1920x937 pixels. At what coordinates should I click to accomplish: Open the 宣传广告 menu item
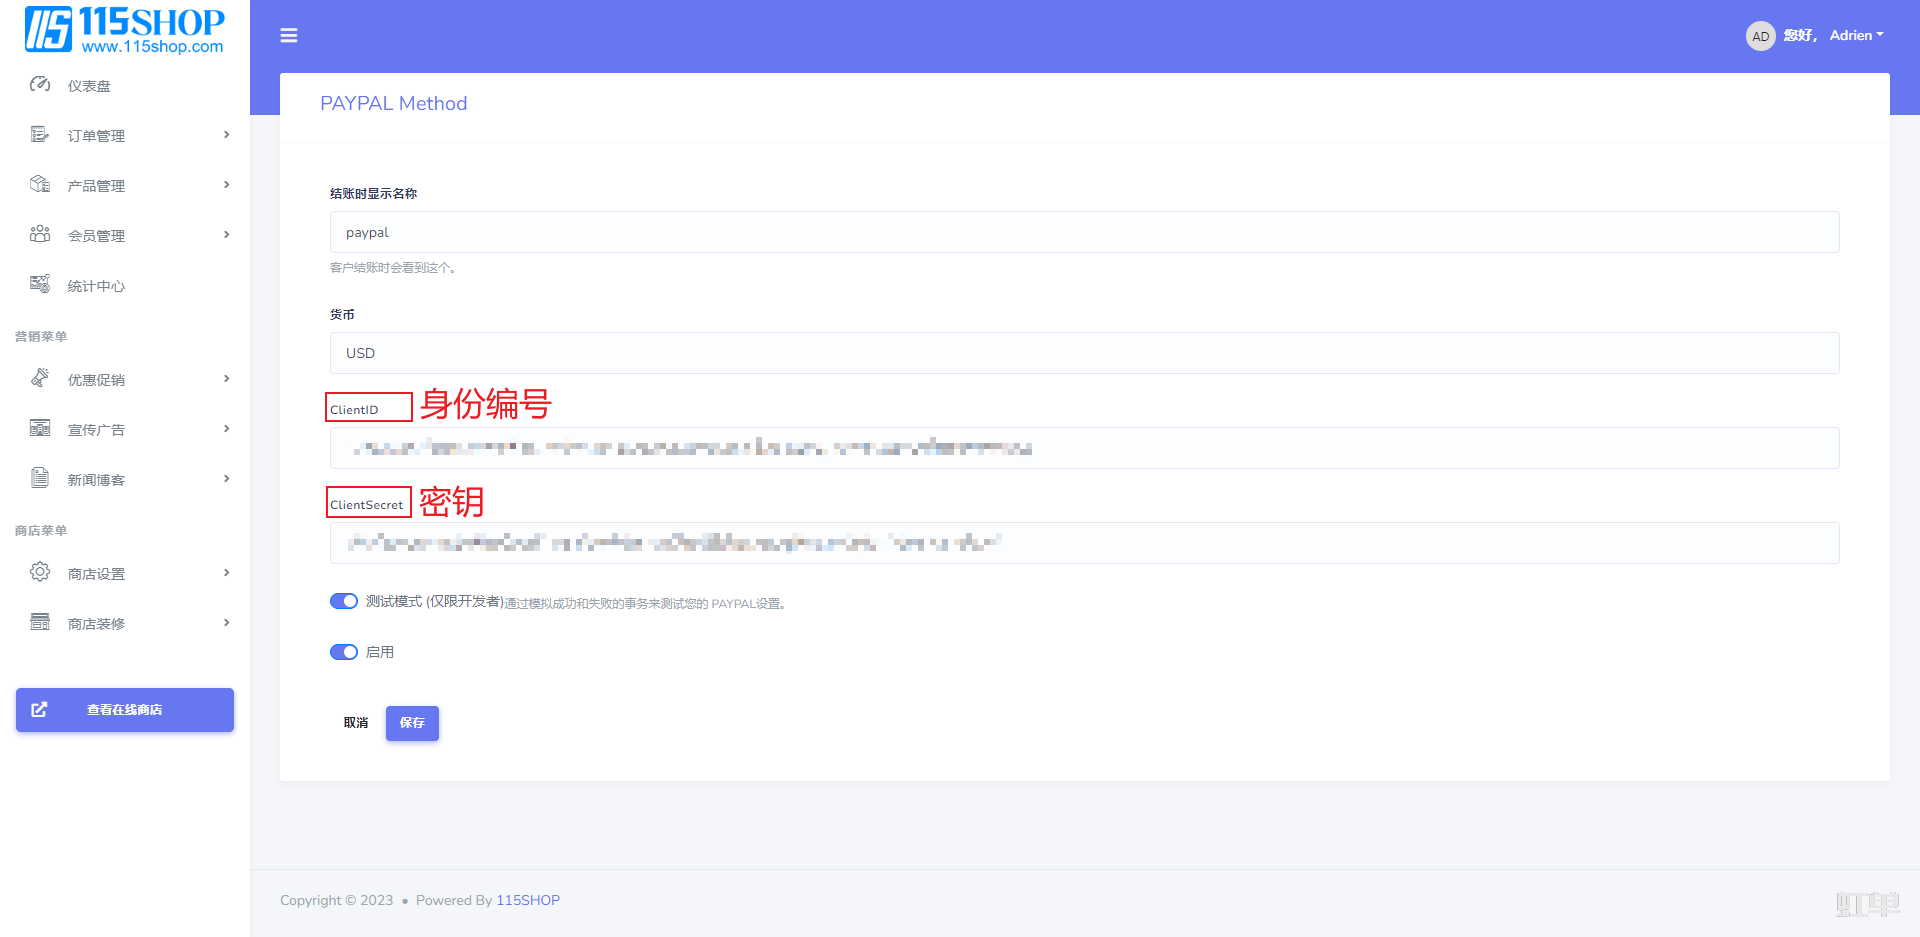tap(125, 430)
